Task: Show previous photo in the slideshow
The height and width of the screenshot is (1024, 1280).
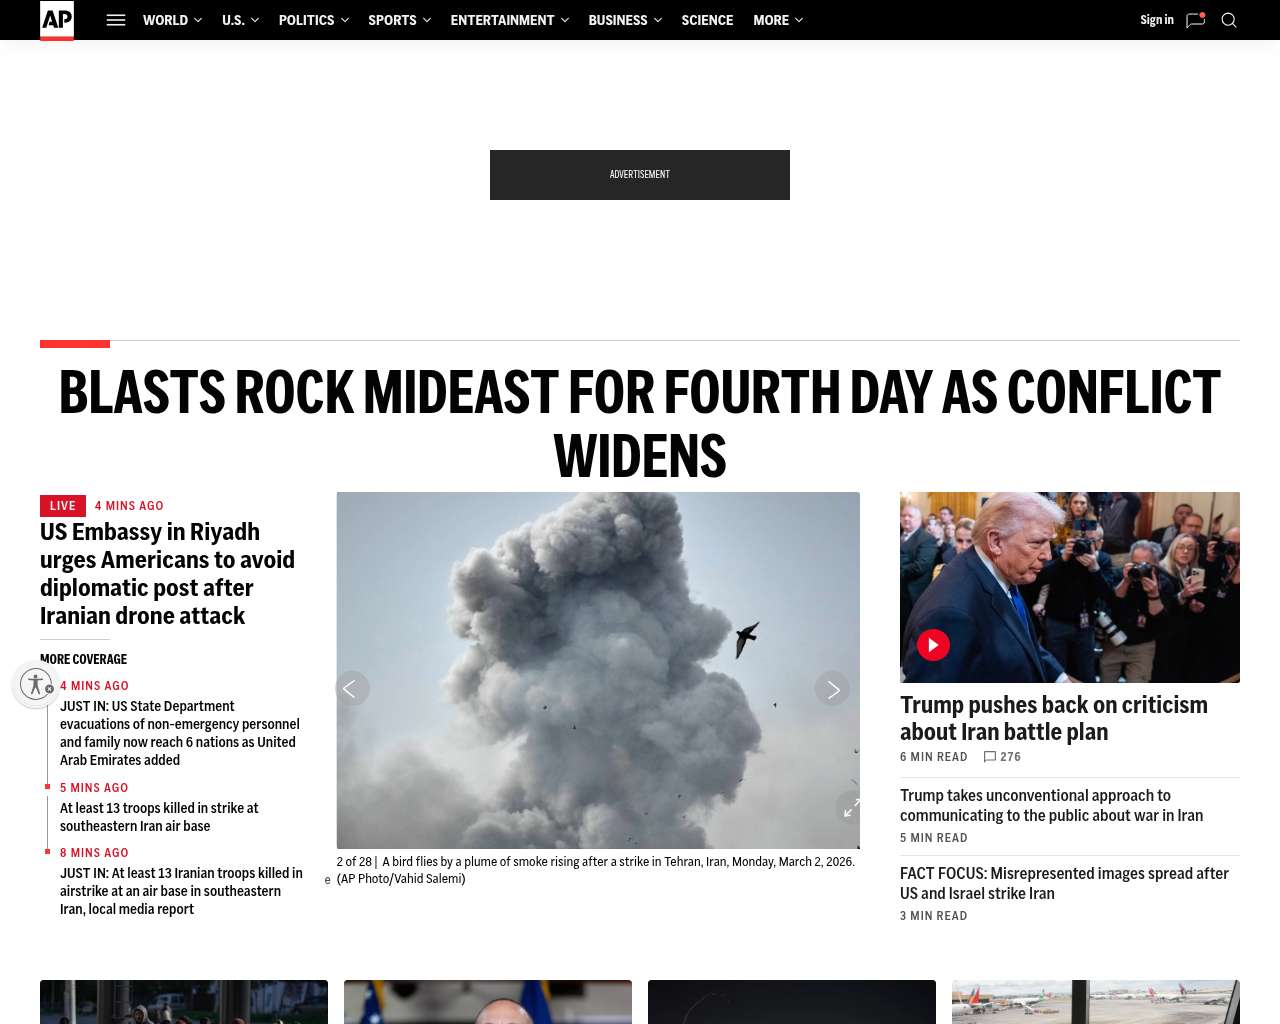Action: pyautogui.click(x=352, y=688)
